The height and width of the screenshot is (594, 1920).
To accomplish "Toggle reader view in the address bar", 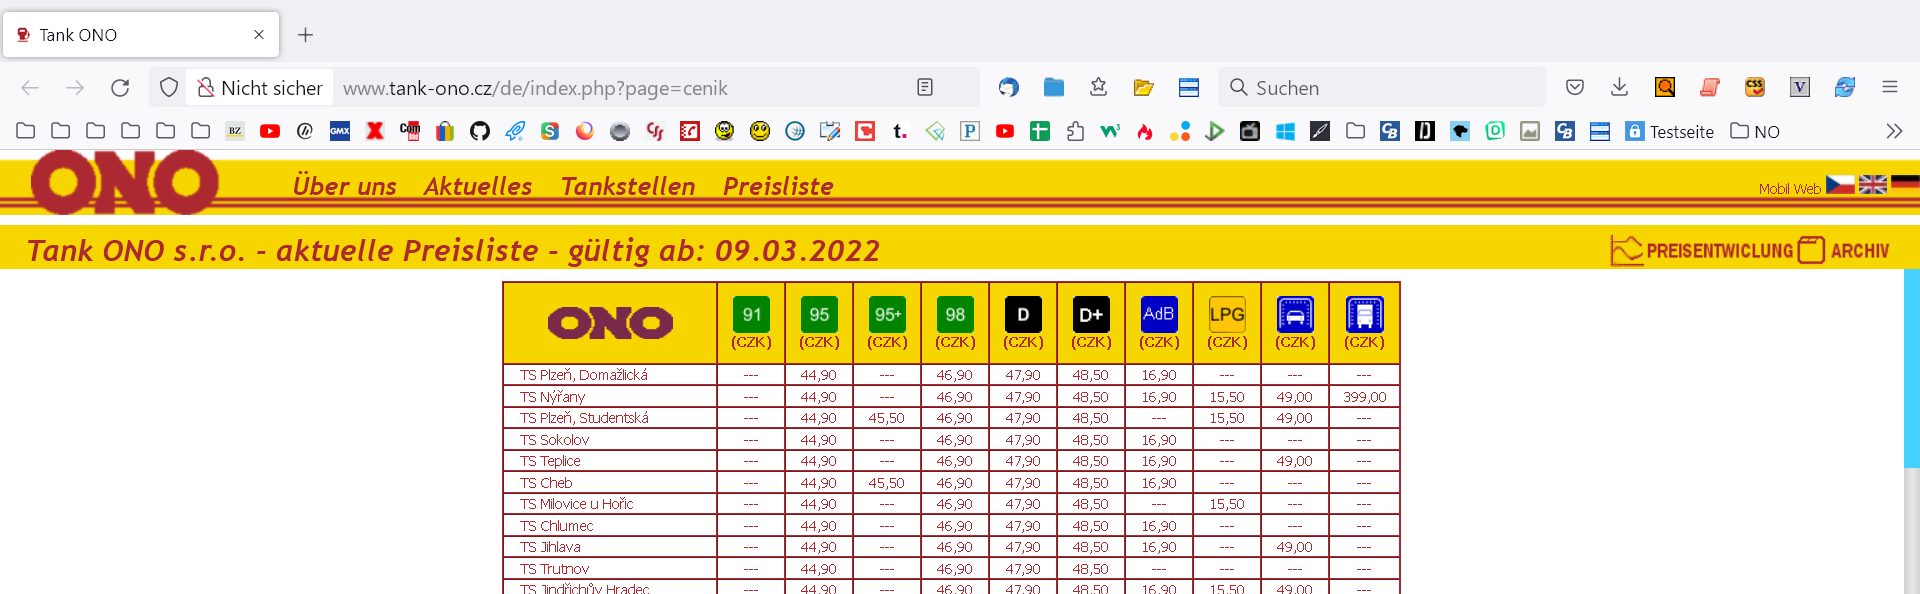I will click(x=925, y=88).
